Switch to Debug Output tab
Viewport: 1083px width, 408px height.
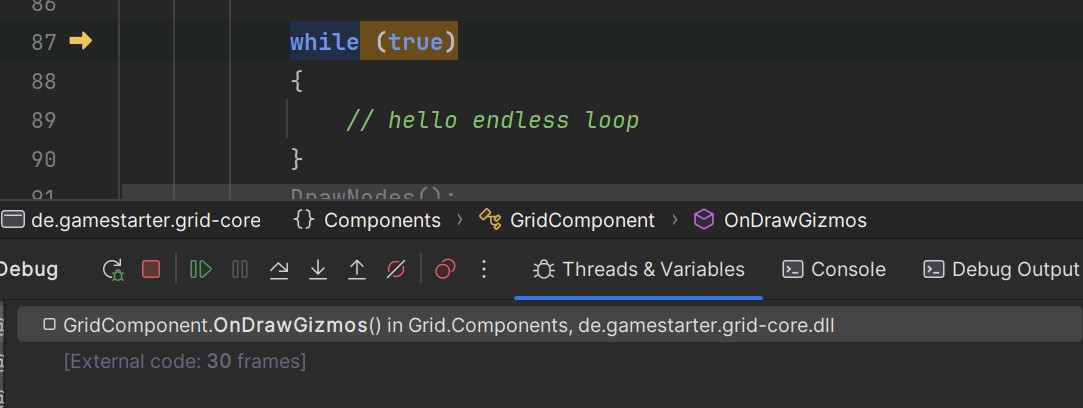[x=1001, y=269]
